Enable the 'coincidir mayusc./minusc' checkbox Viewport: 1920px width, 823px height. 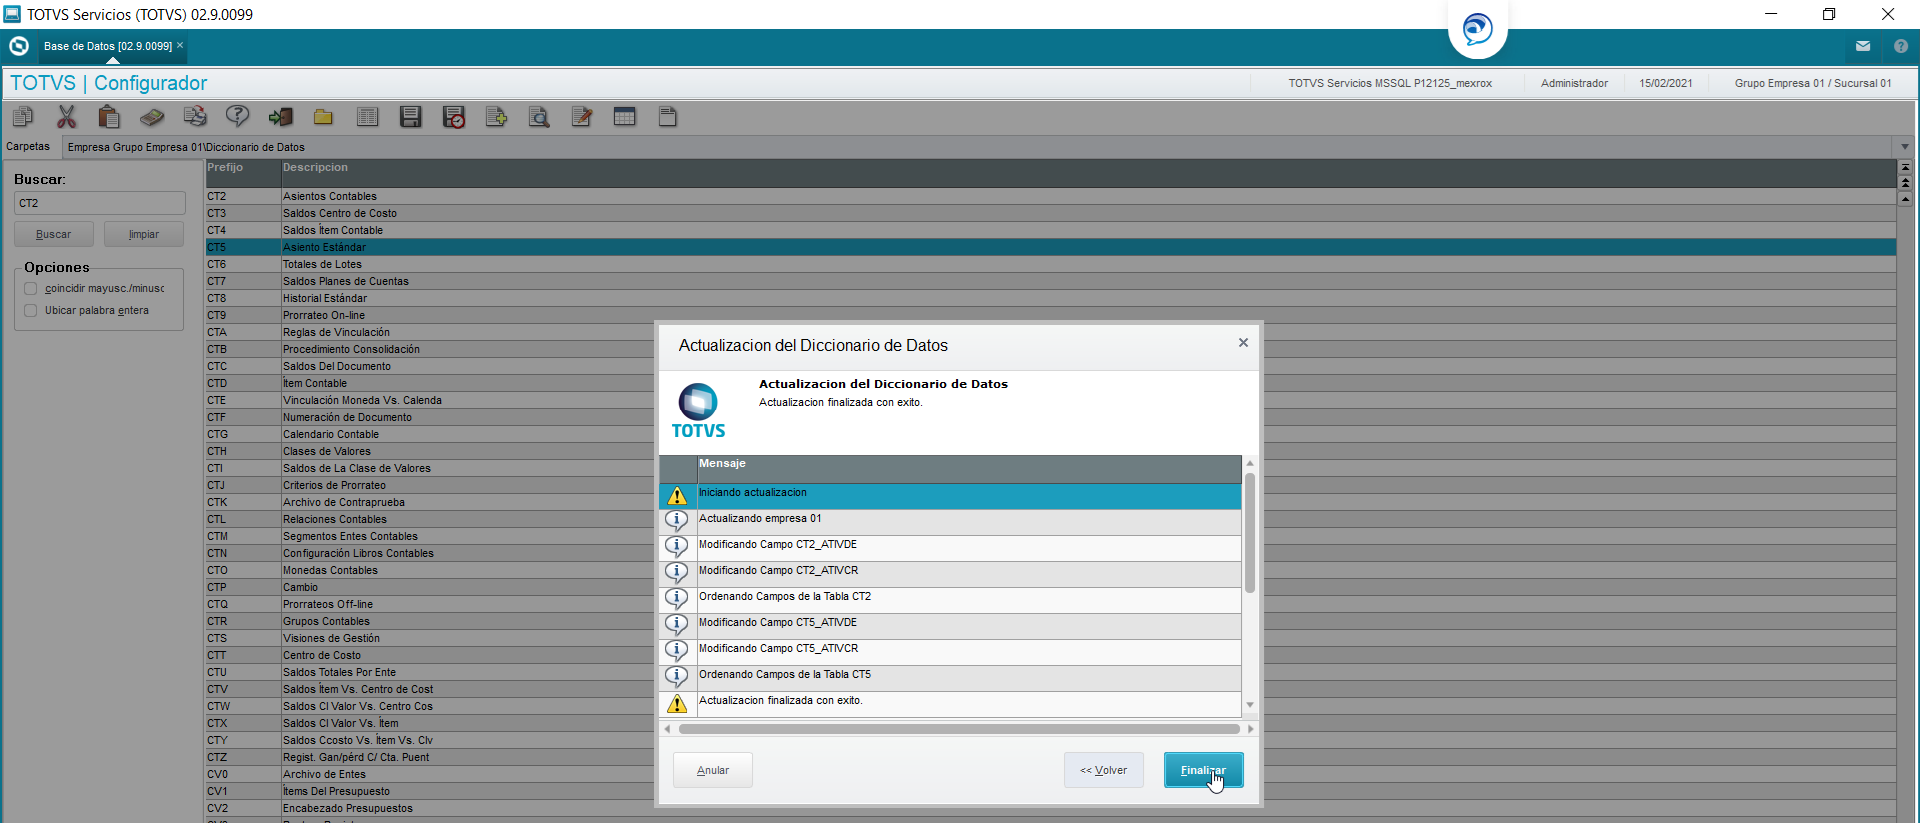click(x=31, y=289)
